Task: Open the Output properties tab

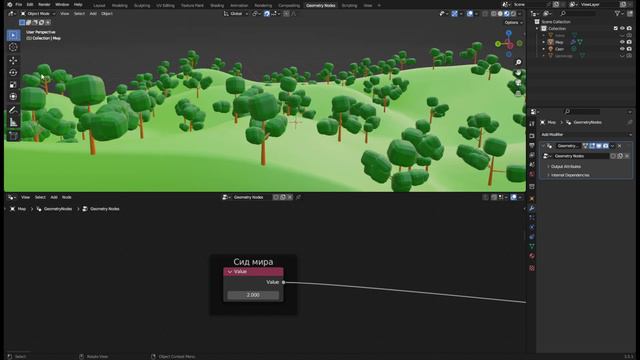Action: (532, 145)
